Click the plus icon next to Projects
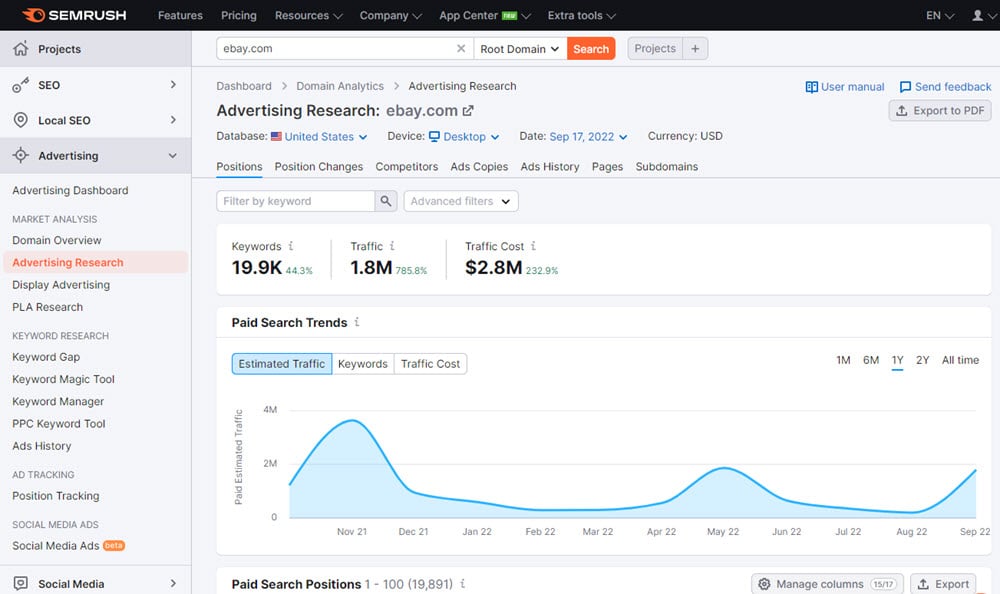Screen dimensions: 1000x594 point(696,49)
